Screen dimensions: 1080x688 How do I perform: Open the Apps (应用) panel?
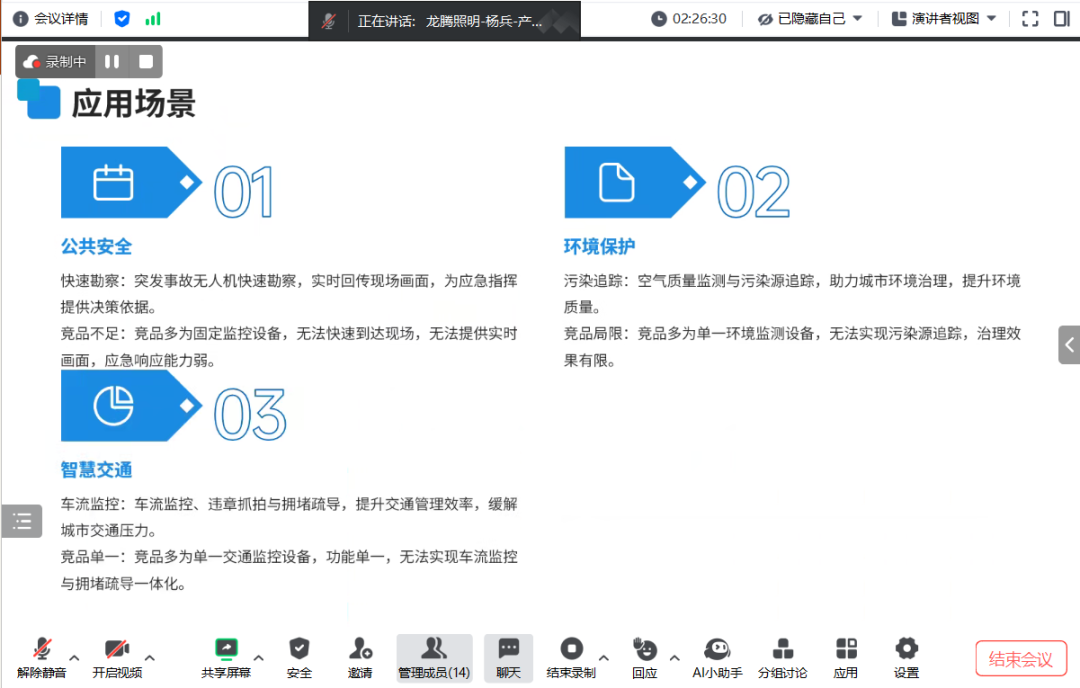tap(846, 656)
